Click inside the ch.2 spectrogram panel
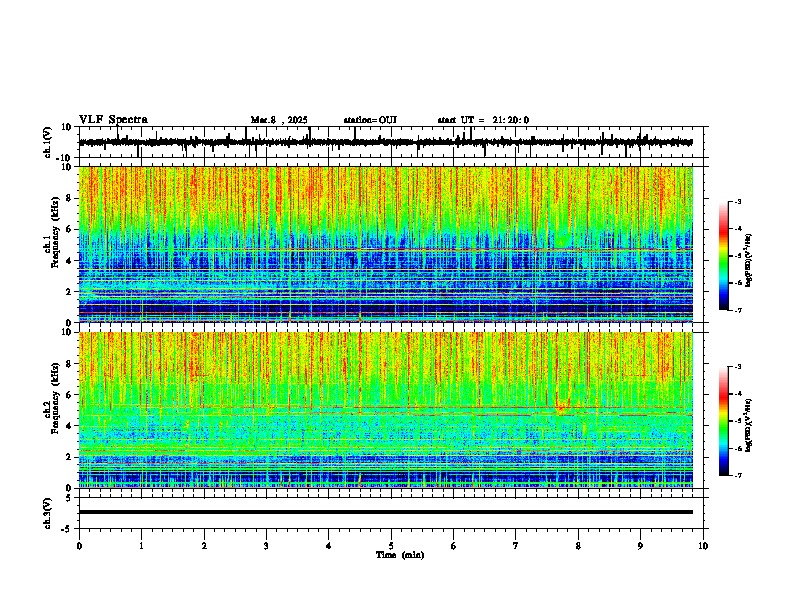 coord(385,410)
